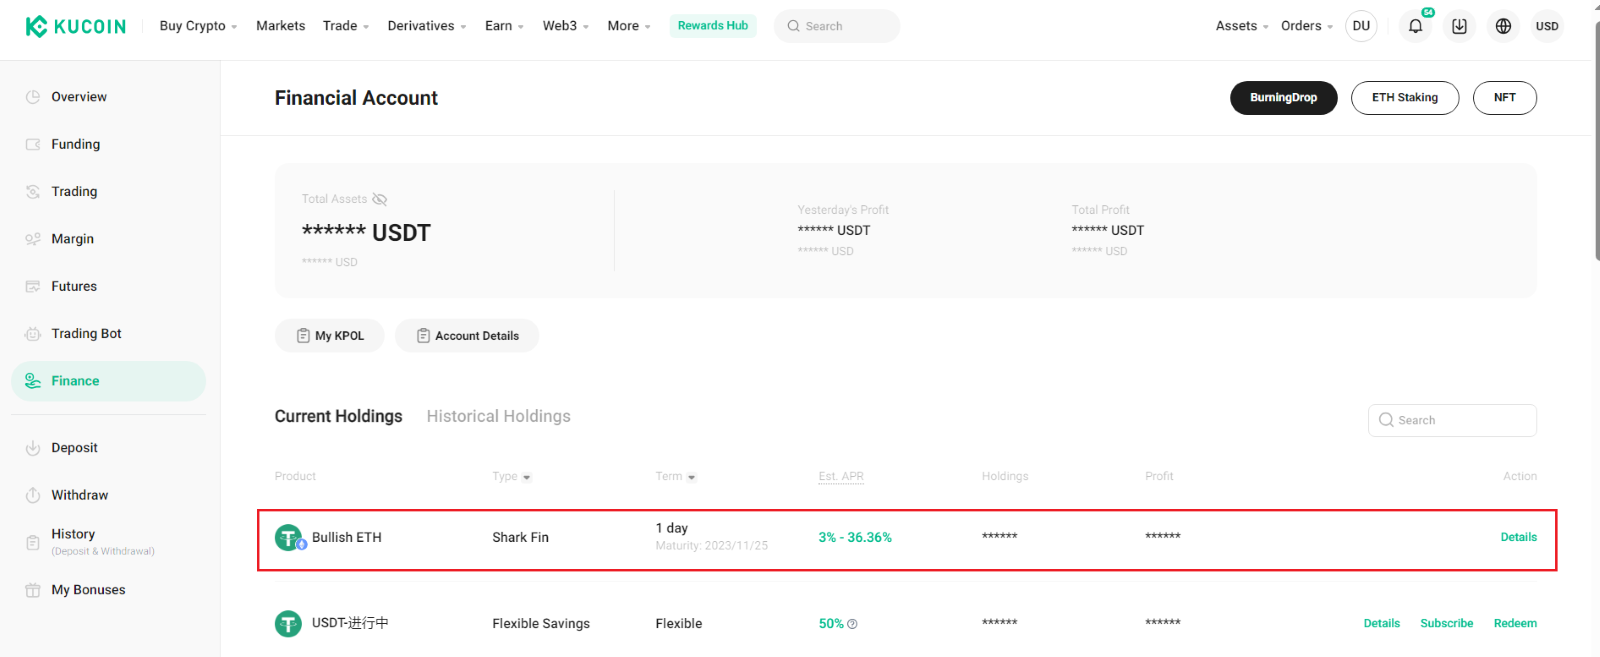Click the Flexible Savings type cell
This screenshot has height=657, width=1600.
coord(541,624)
